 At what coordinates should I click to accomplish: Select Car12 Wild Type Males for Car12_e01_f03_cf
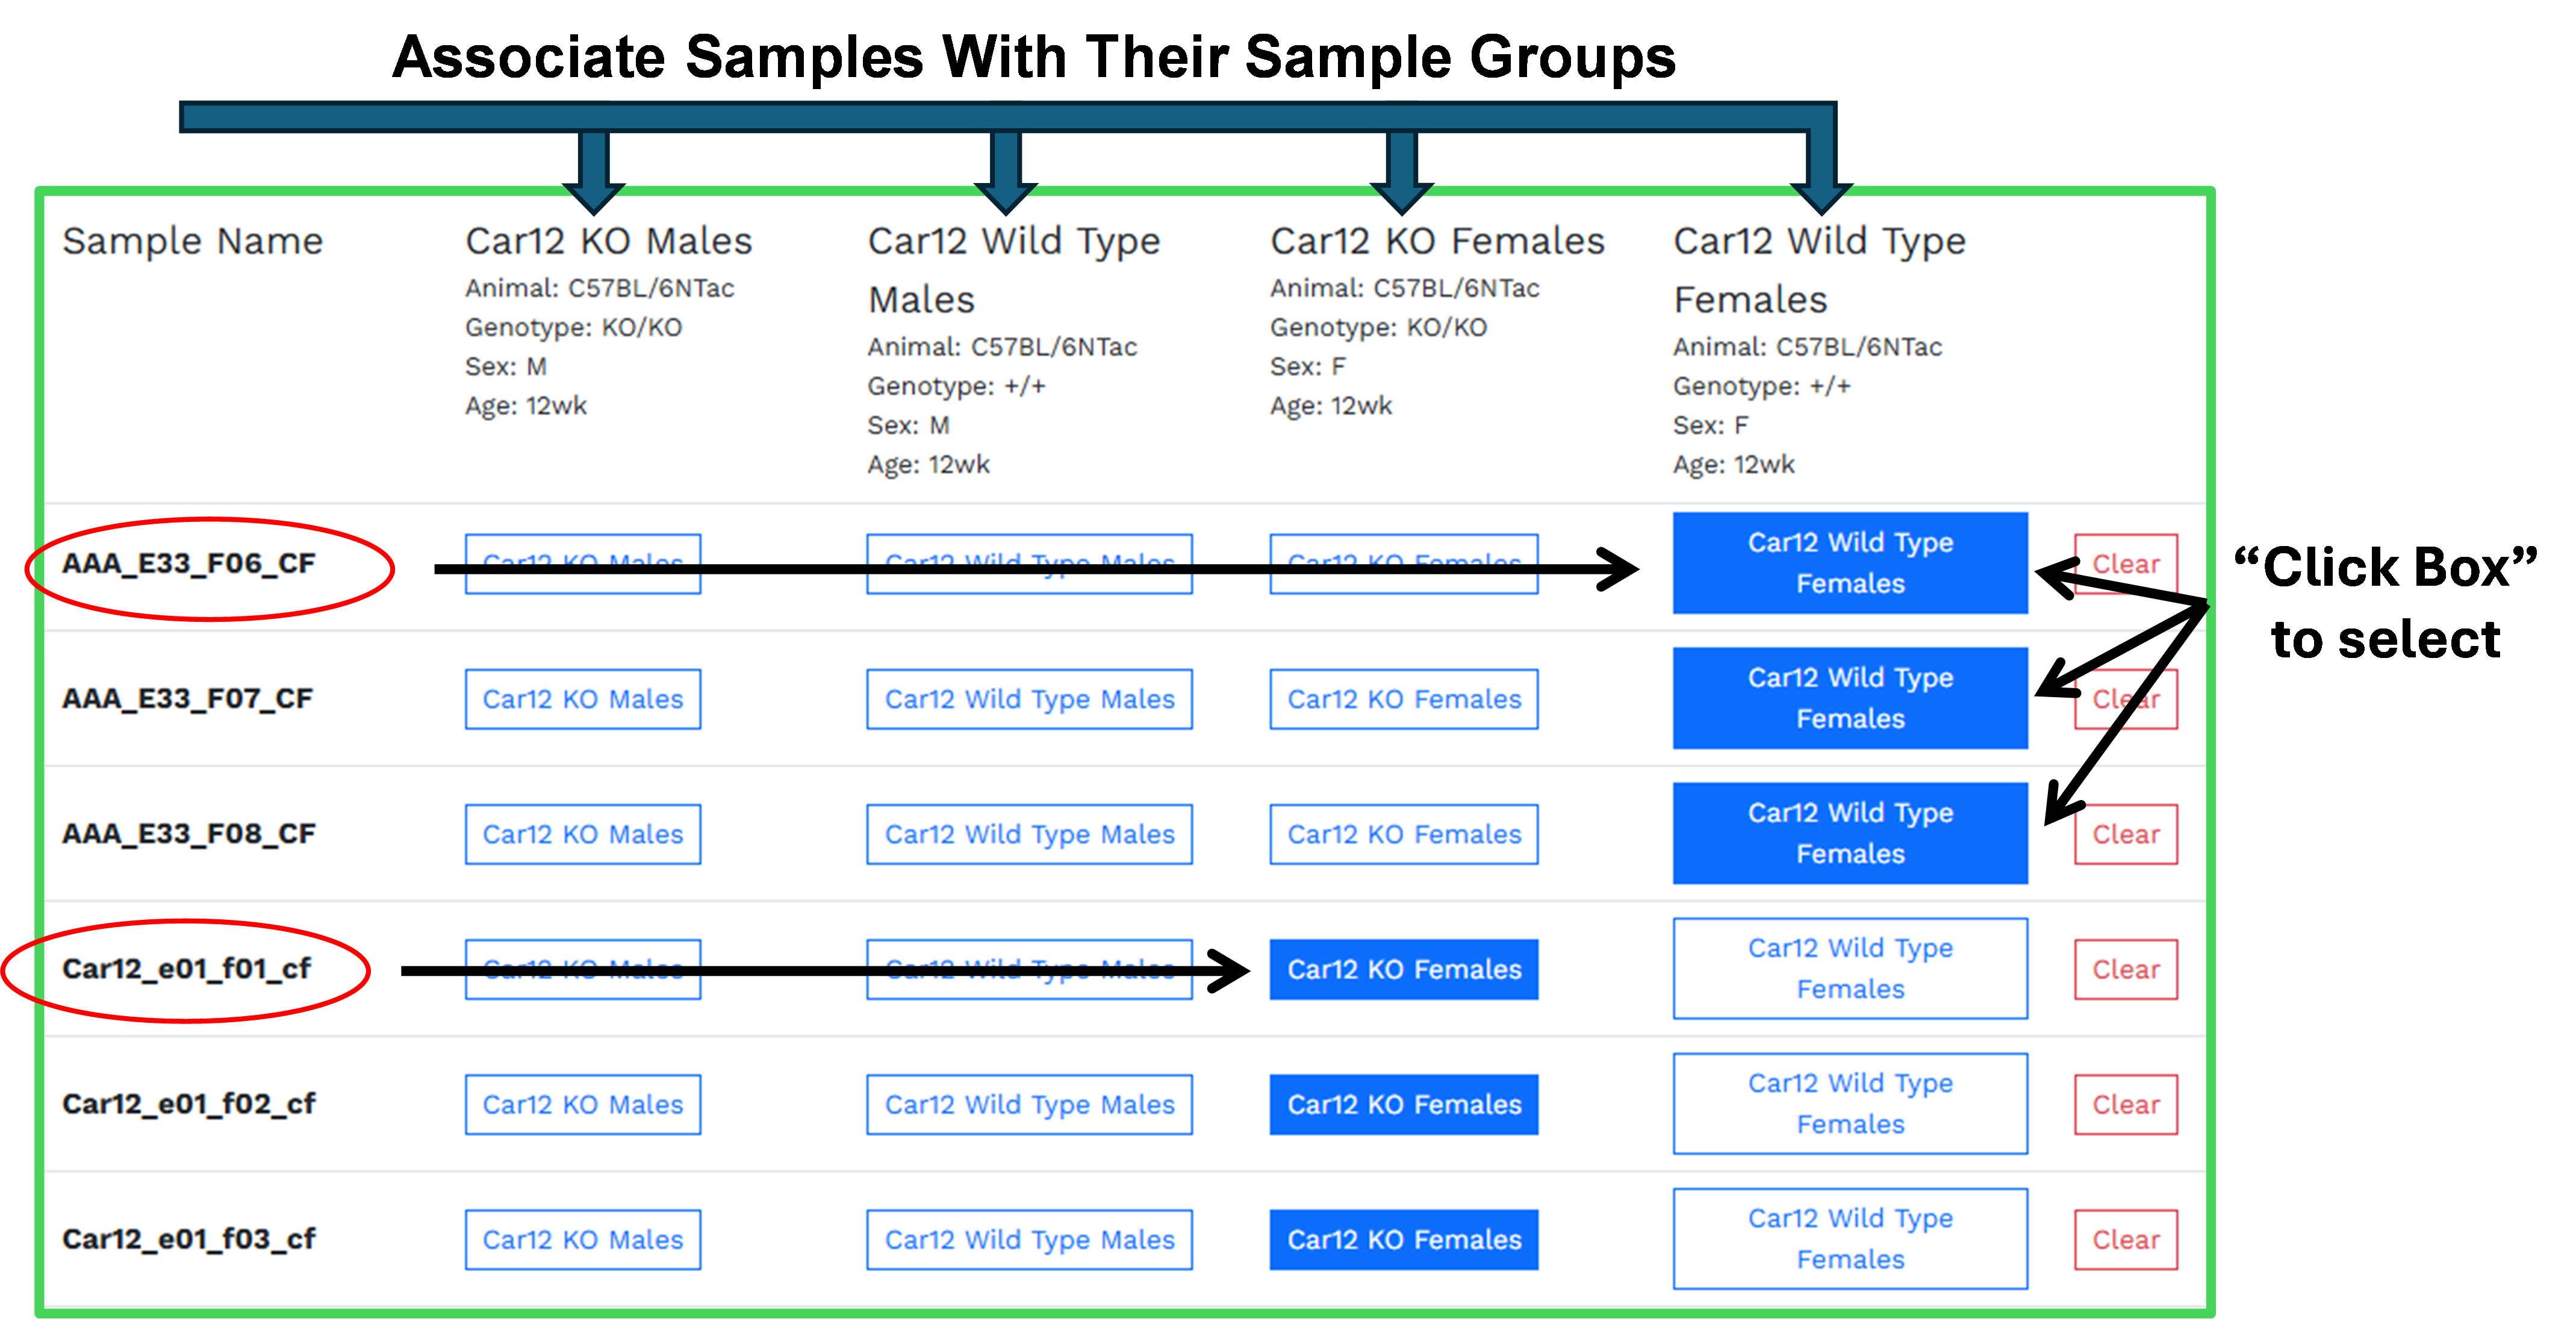(x=1029, y=1239)
